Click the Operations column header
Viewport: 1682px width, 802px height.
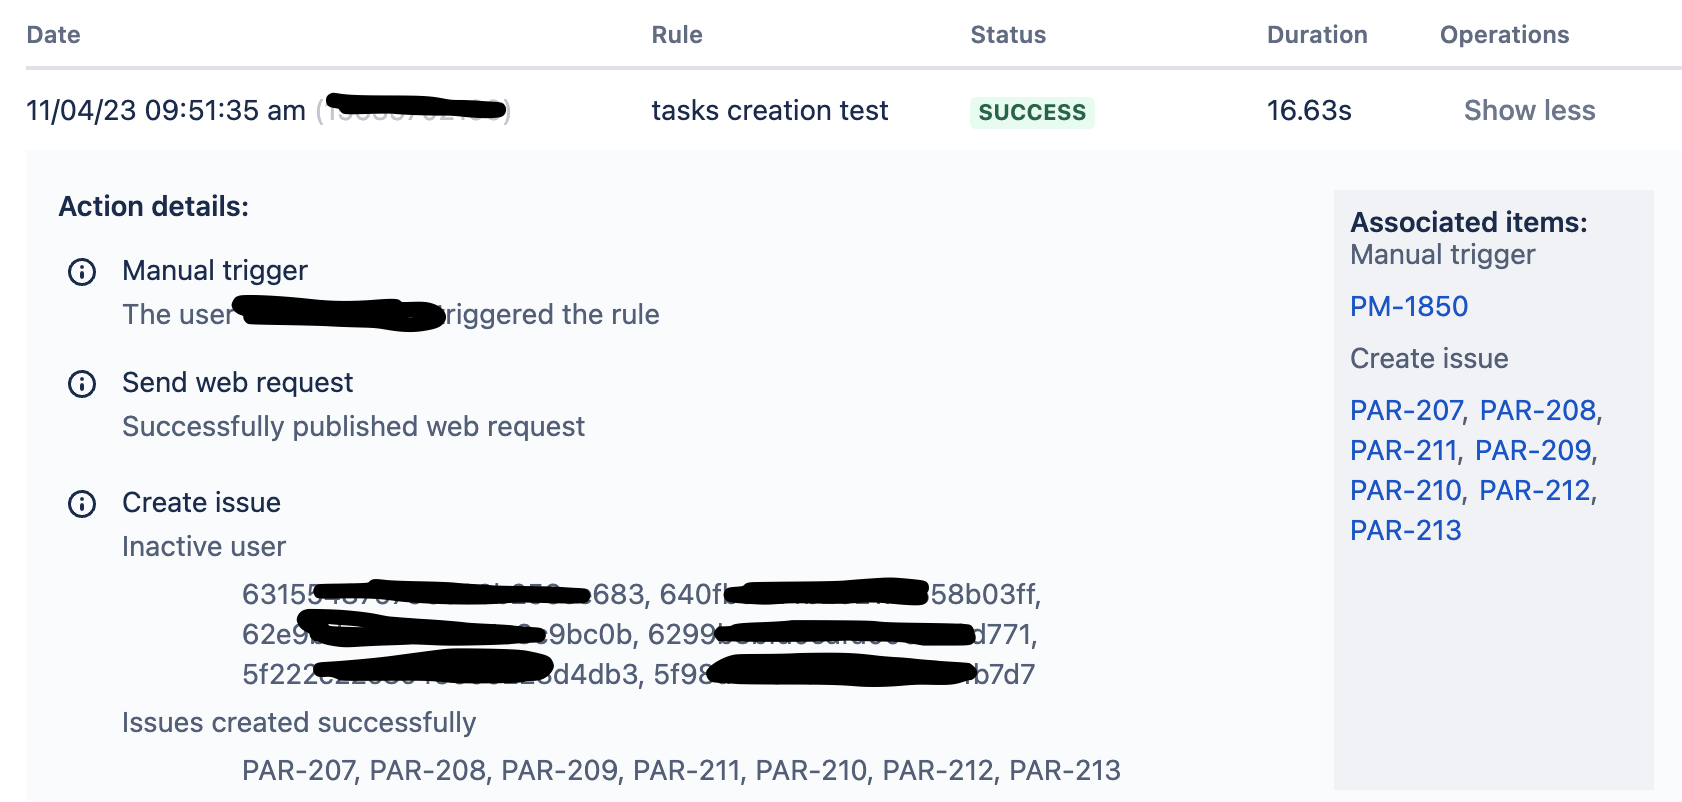pyautogui.click(x=1504, y=34)
